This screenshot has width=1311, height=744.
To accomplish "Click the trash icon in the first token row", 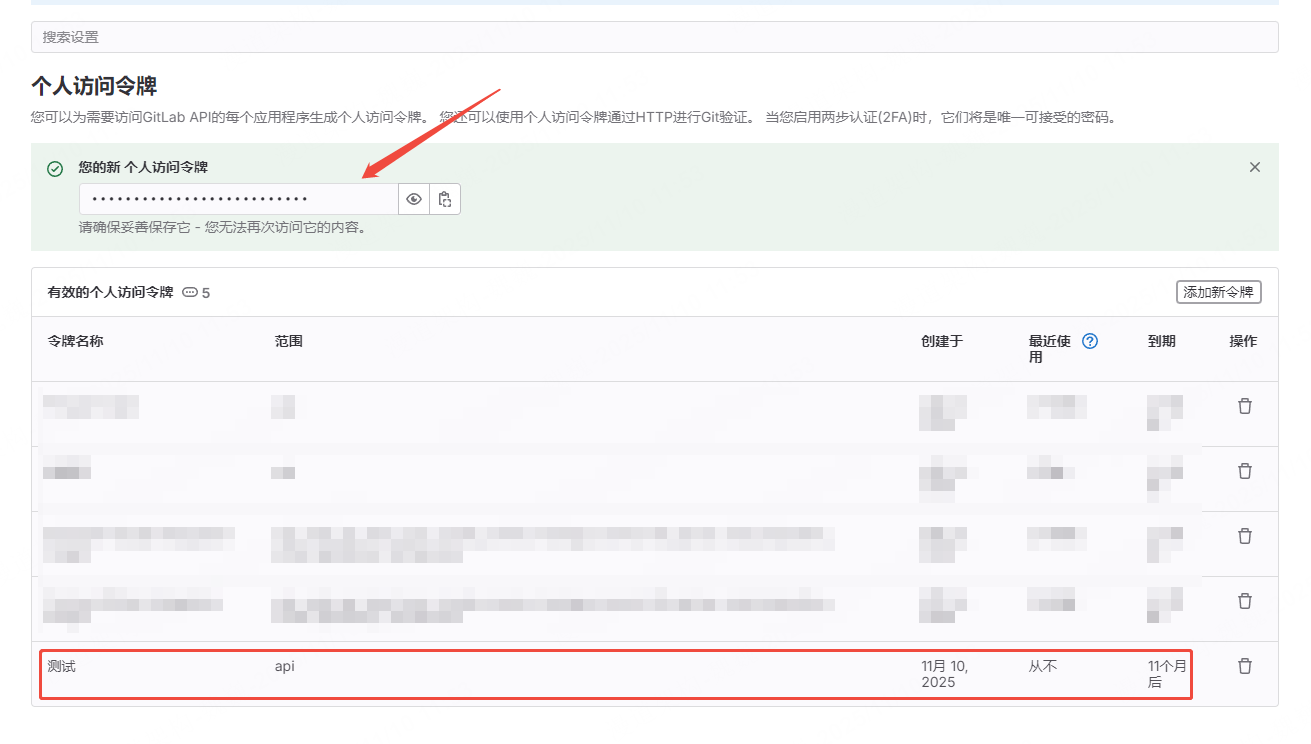I will click(x=1245, y=406).
